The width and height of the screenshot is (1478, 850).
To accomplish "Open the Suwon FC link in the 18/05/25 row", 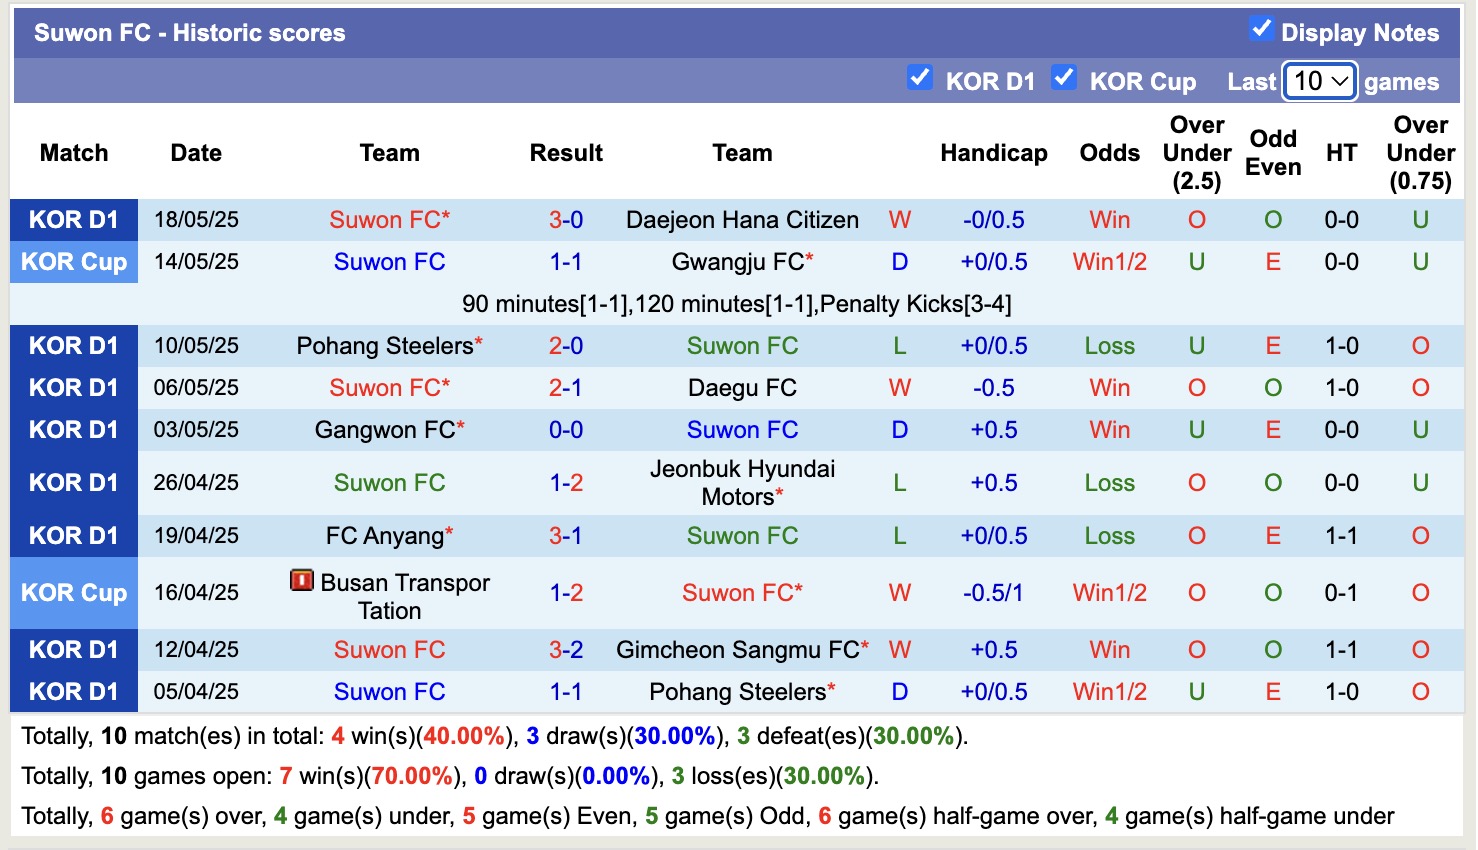I will click(389, 219).
